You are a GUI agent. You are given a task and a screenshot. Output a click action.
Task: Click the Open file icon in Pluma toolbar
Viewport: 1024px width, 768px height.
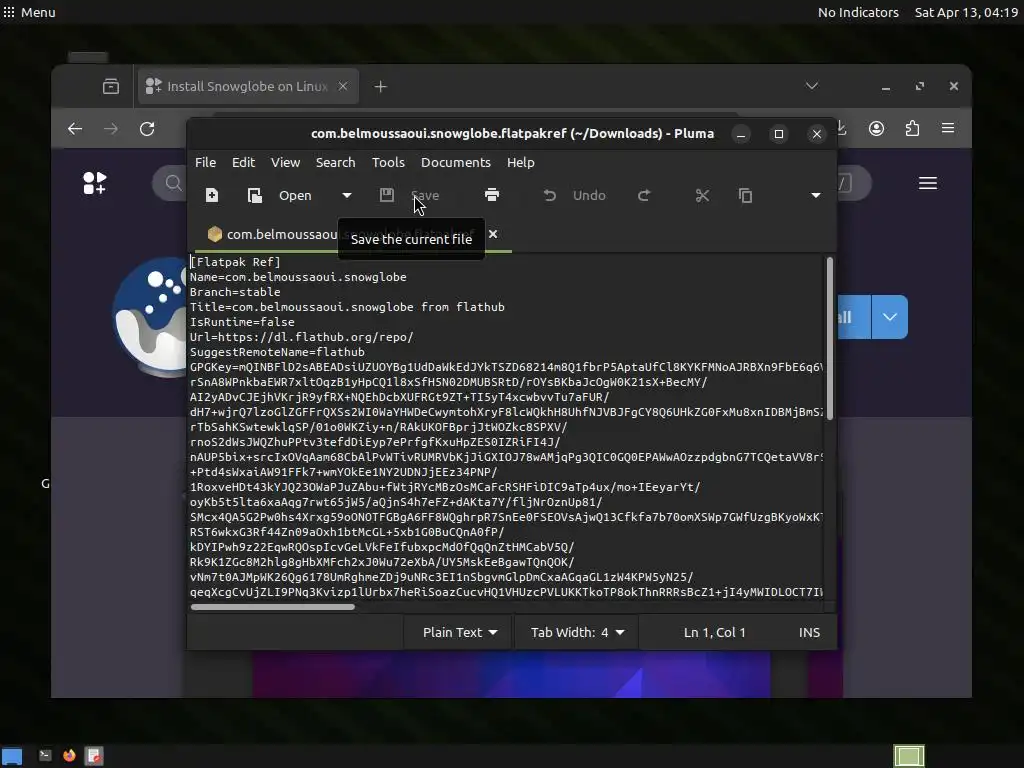coord(255,195)
